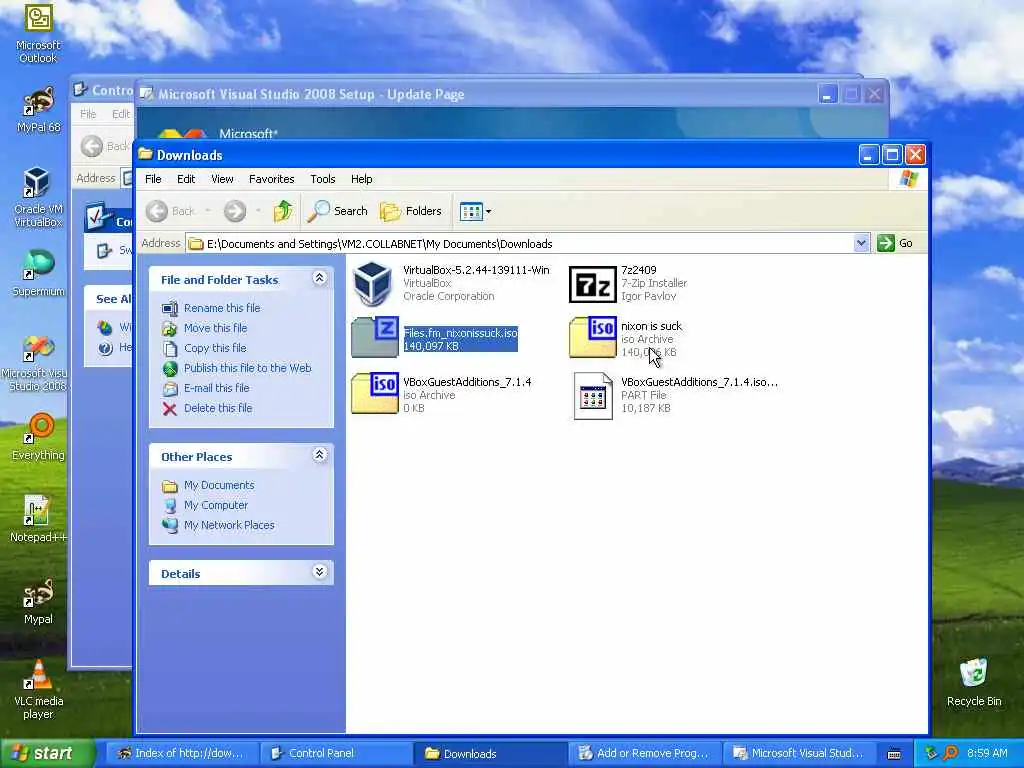Image resolution: width=1024 pixels, height=768 pixels.
Task: Select Files.fm_nixonissuck.iso file icon
Action: (x=375, y=337)
